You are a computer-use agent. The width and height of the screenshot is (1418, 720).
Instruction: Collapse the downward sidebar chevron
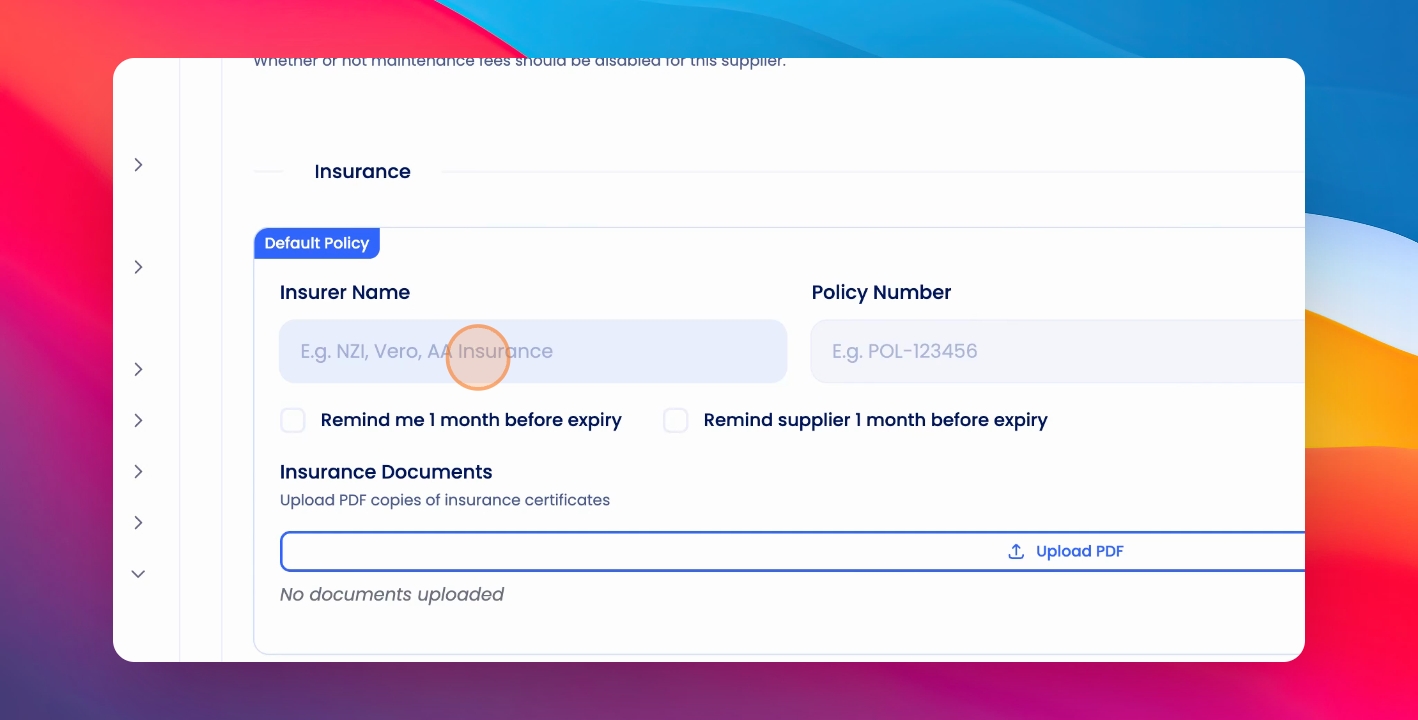[x=139, y=574]
